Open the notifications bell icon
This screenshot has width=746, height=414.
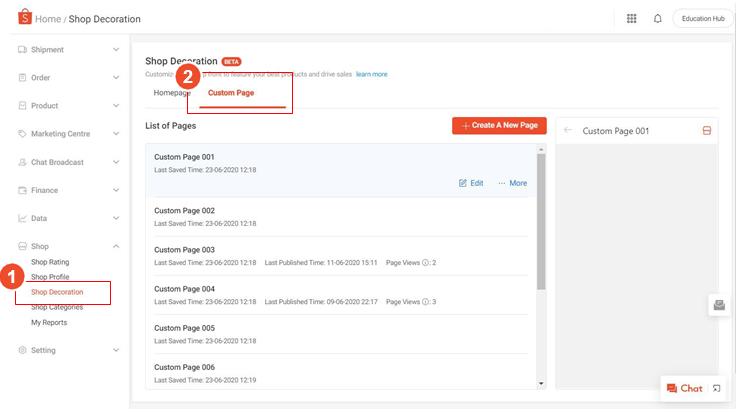[657, 18]
